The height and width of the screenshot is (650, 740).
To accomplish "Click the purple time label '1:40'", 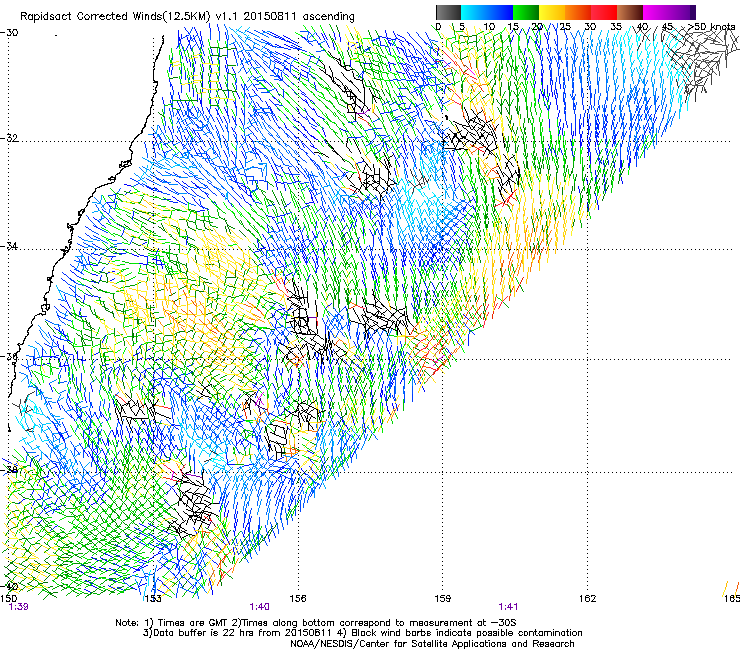I will tap(260, 607).
